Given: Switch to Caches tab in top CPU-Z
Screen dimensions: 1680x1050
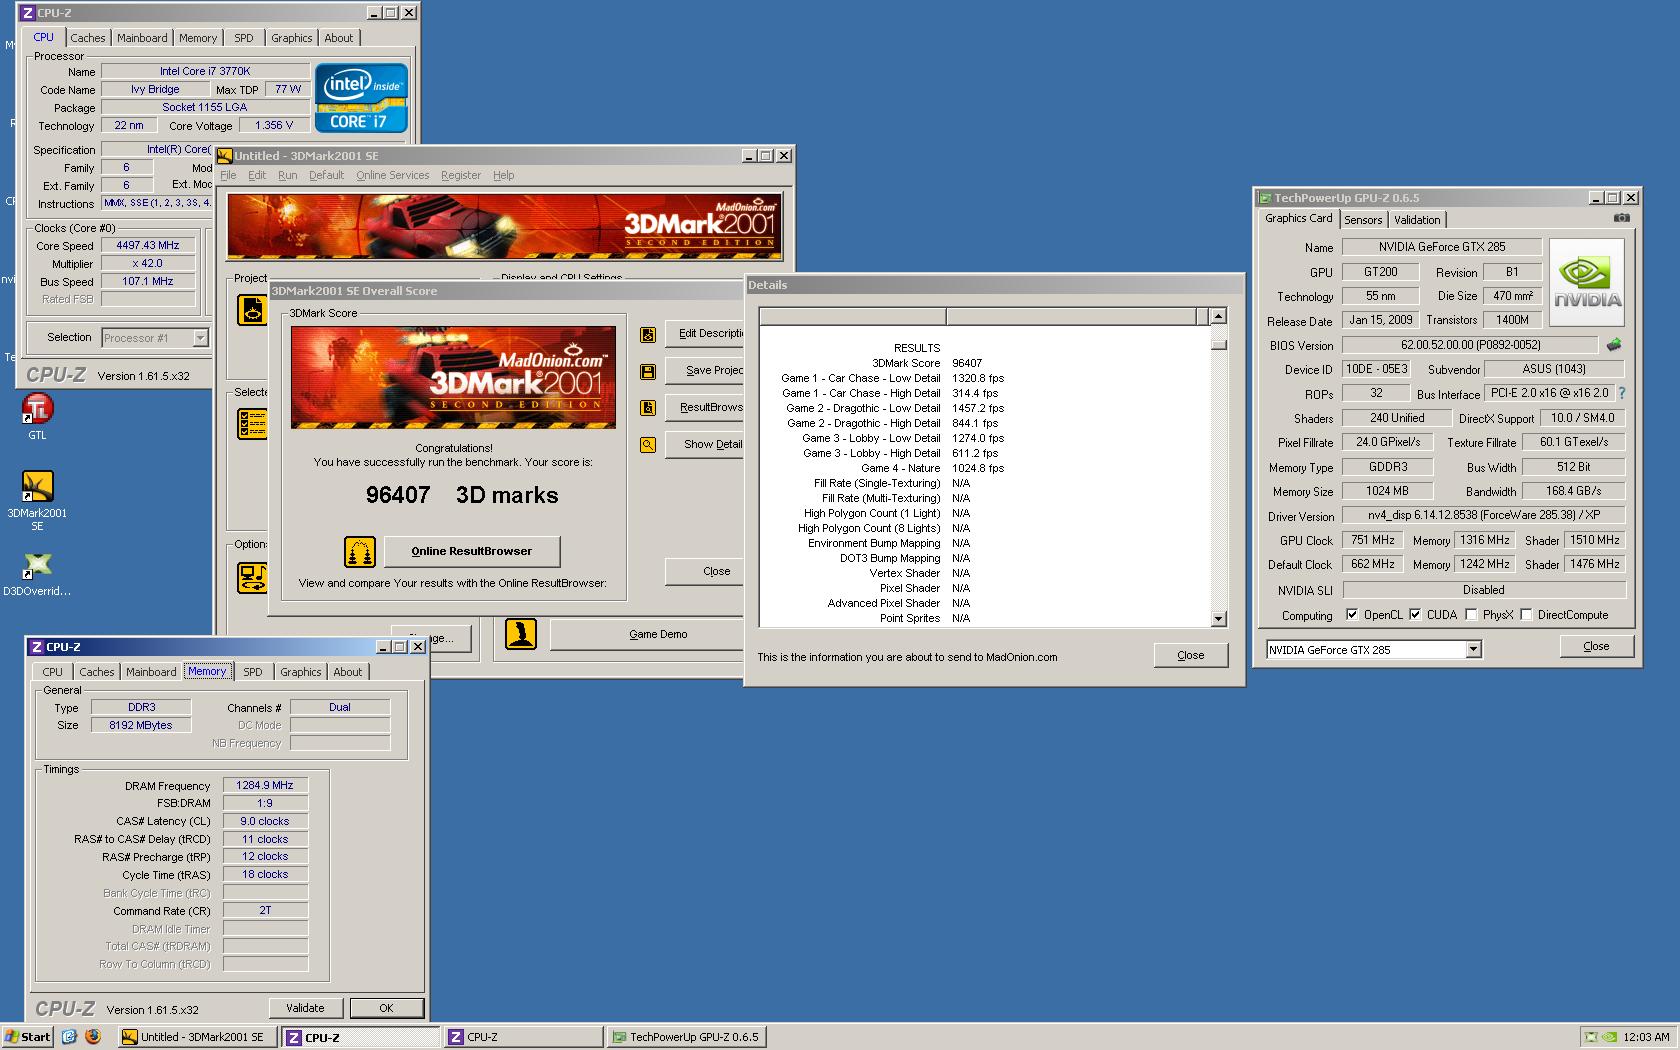Looking at the screenshot, I should [x=87, y=38].
